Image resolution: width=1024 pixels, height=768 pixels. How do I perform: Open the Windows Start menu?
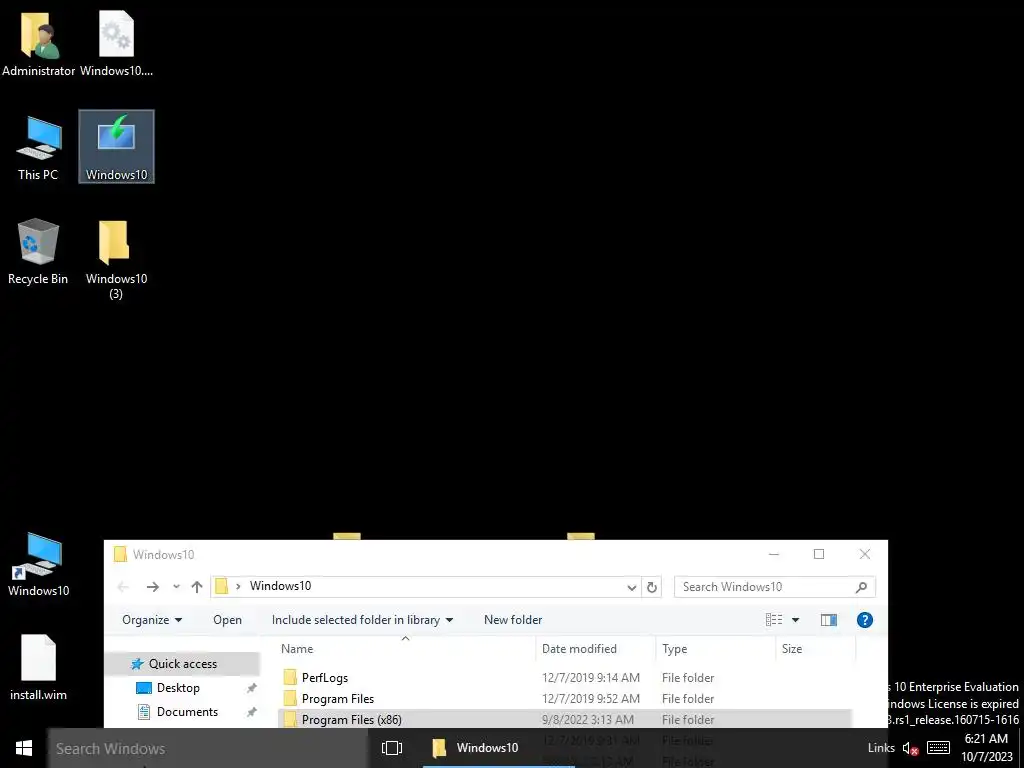tap(24, 748)
